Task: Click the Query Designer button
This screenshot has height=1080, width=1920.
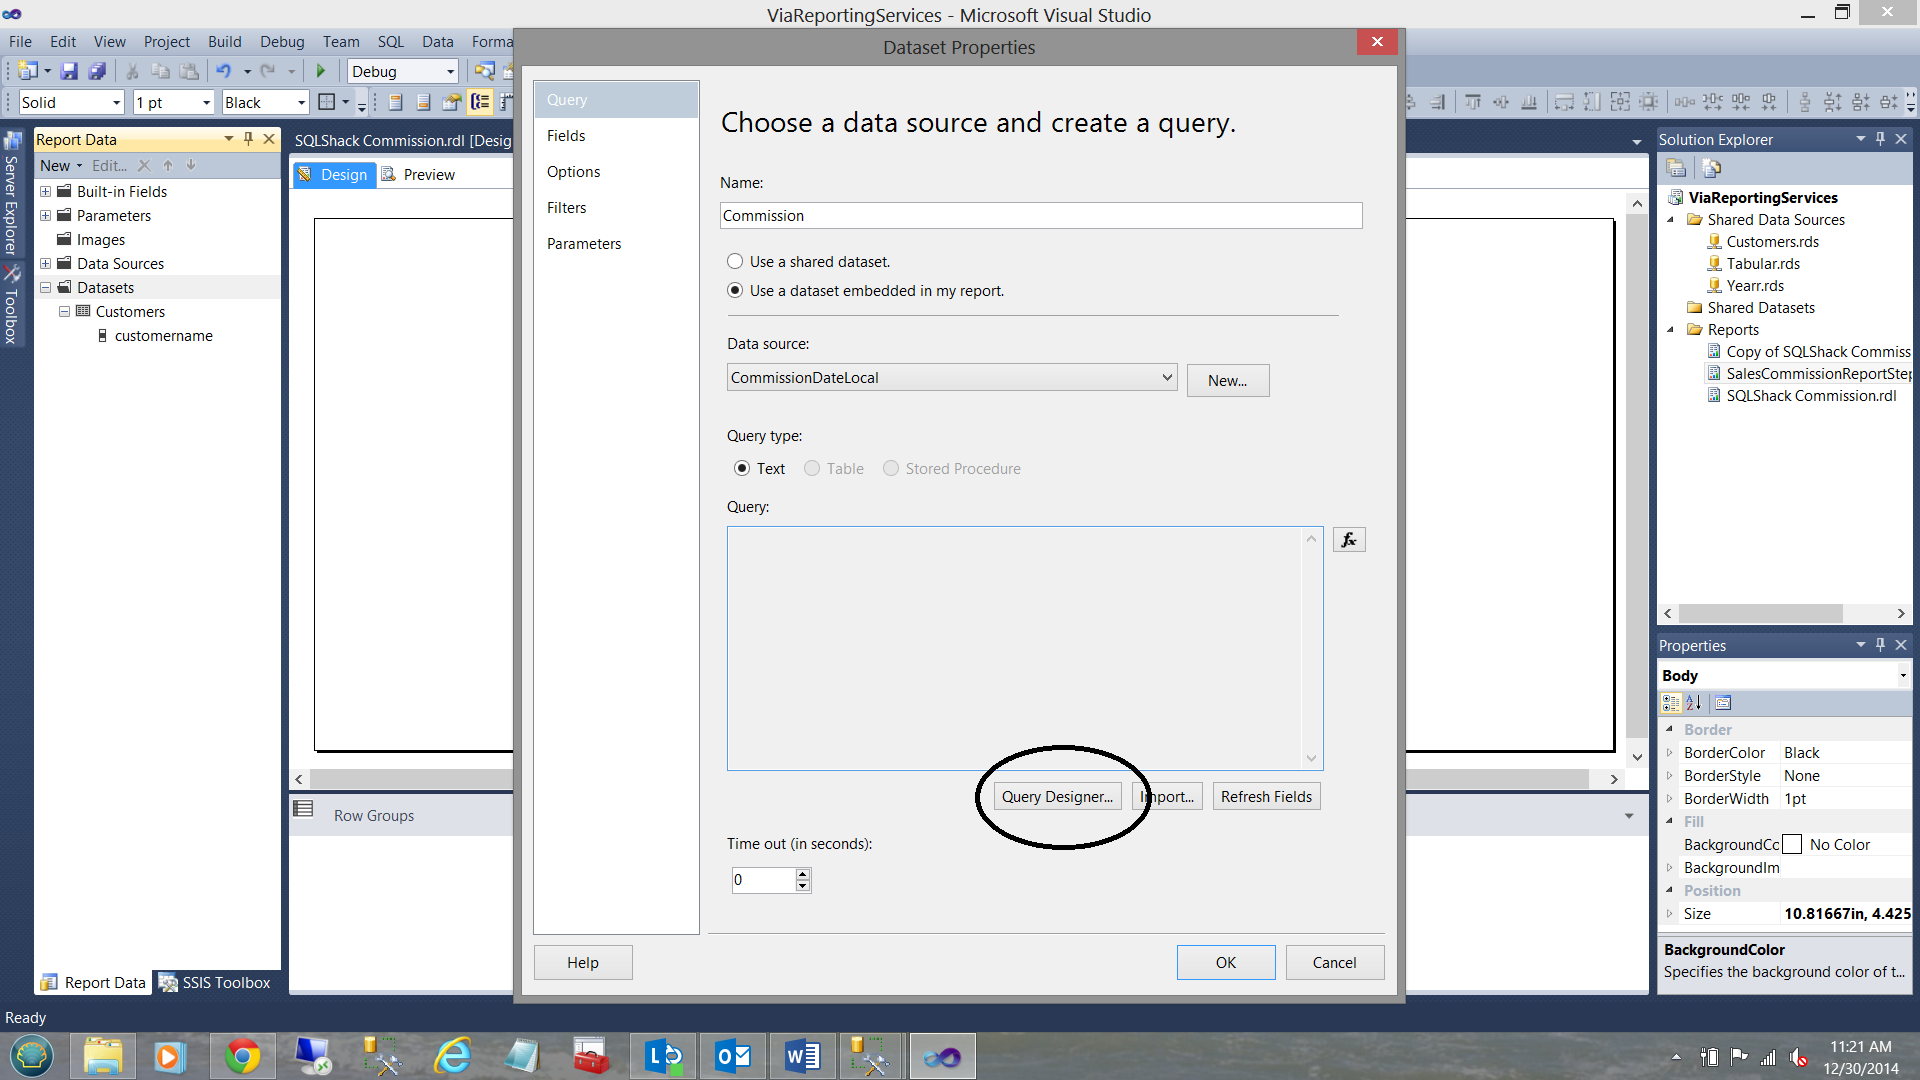Action: click(1057, 797)
